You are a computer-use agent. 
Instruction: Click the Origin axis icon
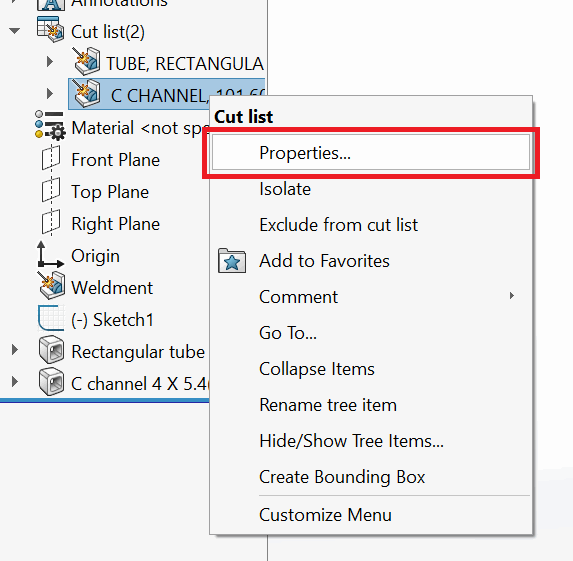pyautogui.click(x=50, y=254)
